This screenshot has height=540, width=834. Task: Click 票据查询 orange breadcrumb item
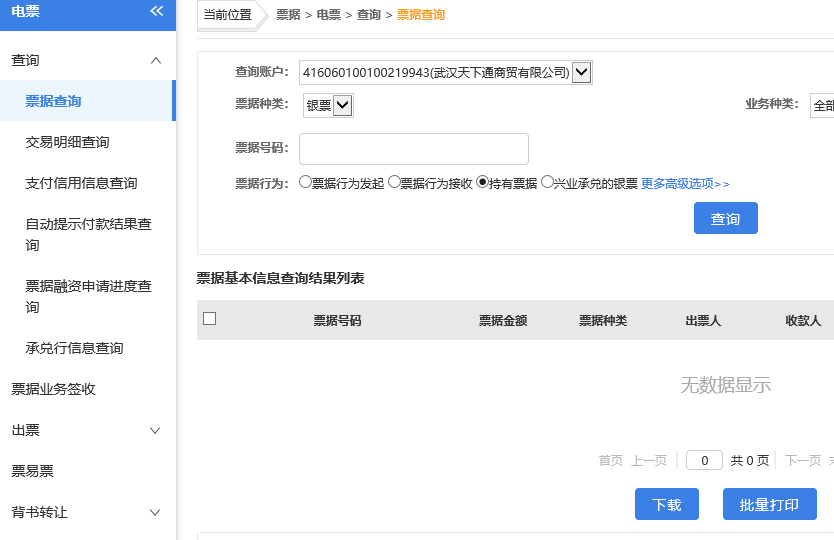pyautogui.click(x=421, y=14)
